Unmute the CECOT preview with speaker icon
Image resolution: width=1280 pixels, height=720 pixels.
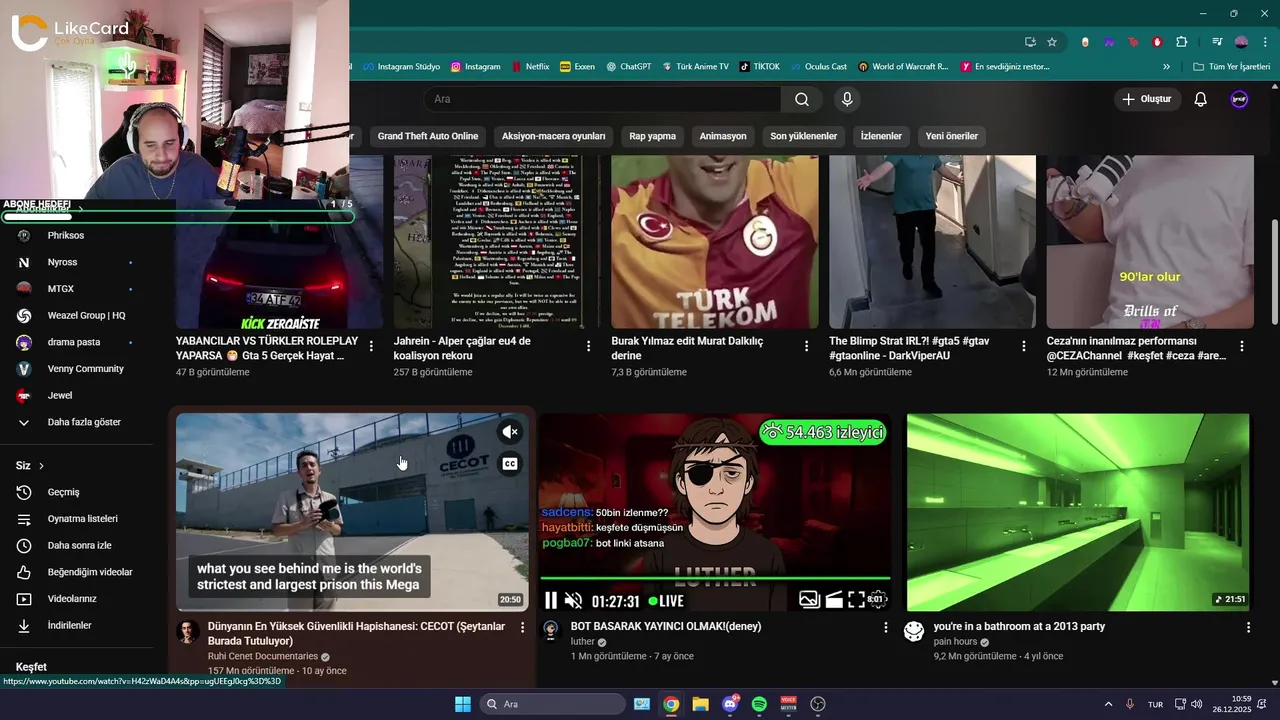click(510, 432)
